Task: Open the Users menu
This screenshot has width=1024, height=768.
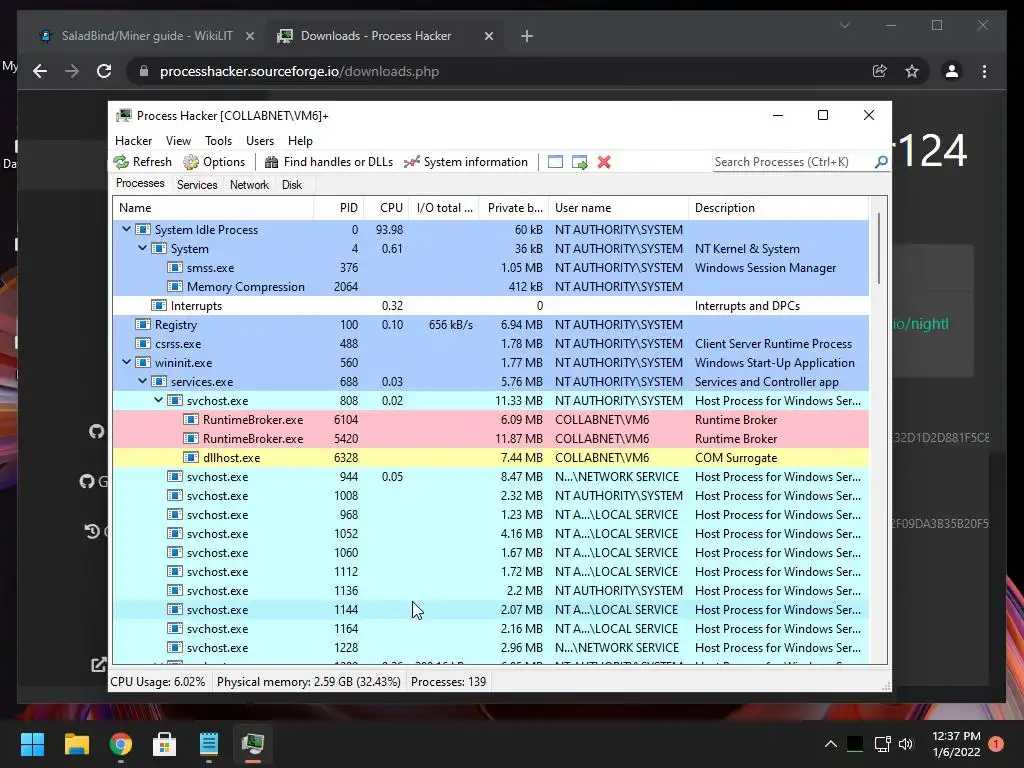Action: (260, 141)
